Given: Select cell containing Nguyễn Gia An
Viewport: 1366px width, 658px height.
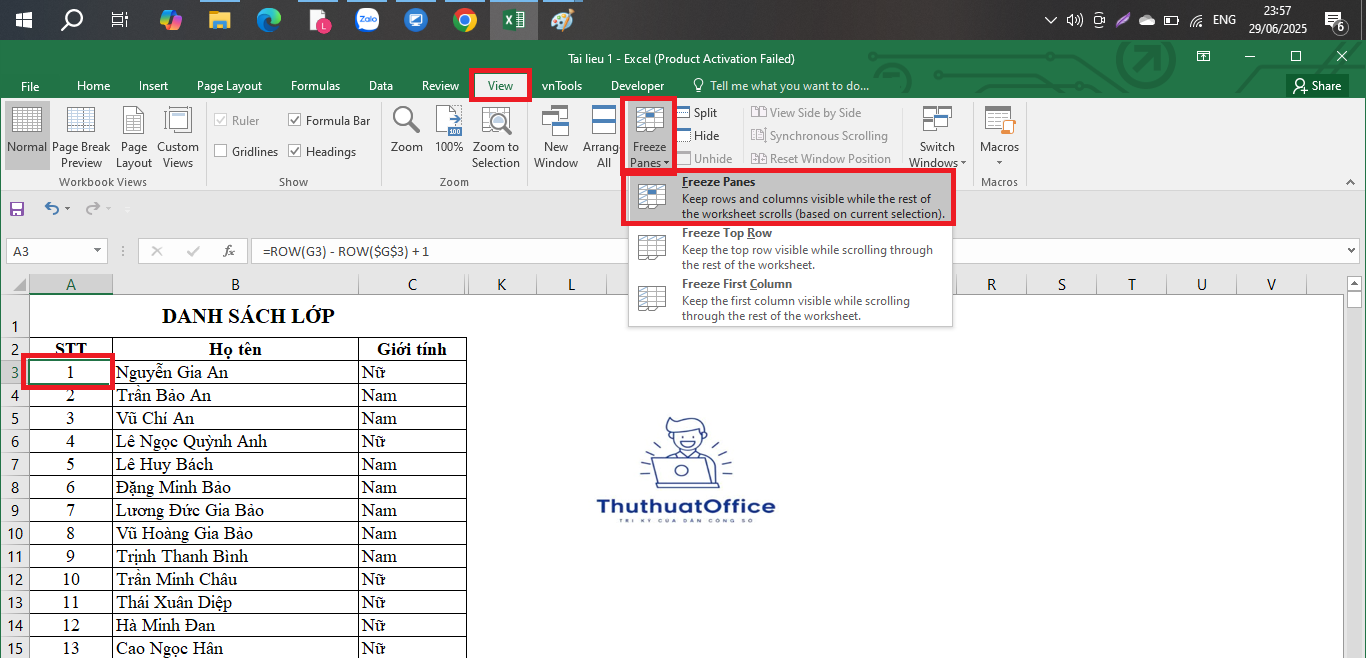Looking at the screenshot, I should [x=235, y=372].
